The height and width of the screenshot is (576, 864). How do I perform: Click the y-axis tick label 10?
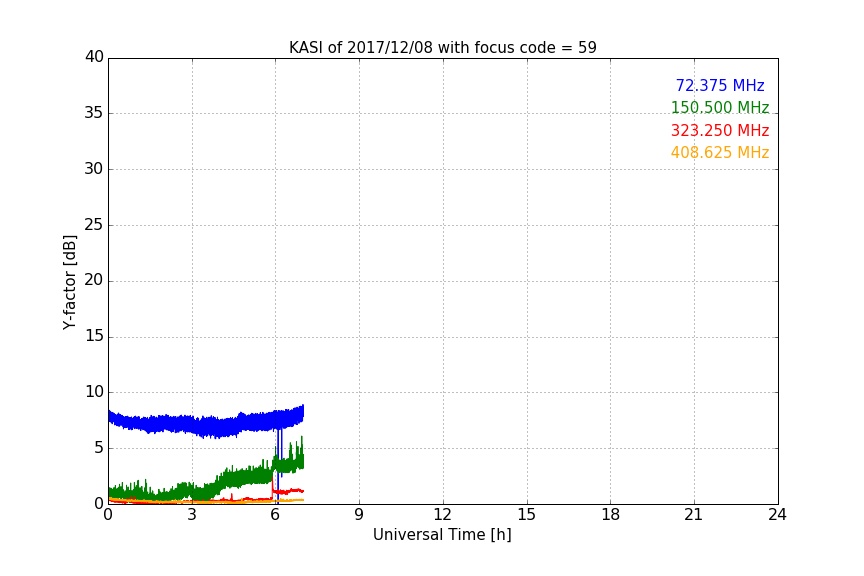point(94,392)
